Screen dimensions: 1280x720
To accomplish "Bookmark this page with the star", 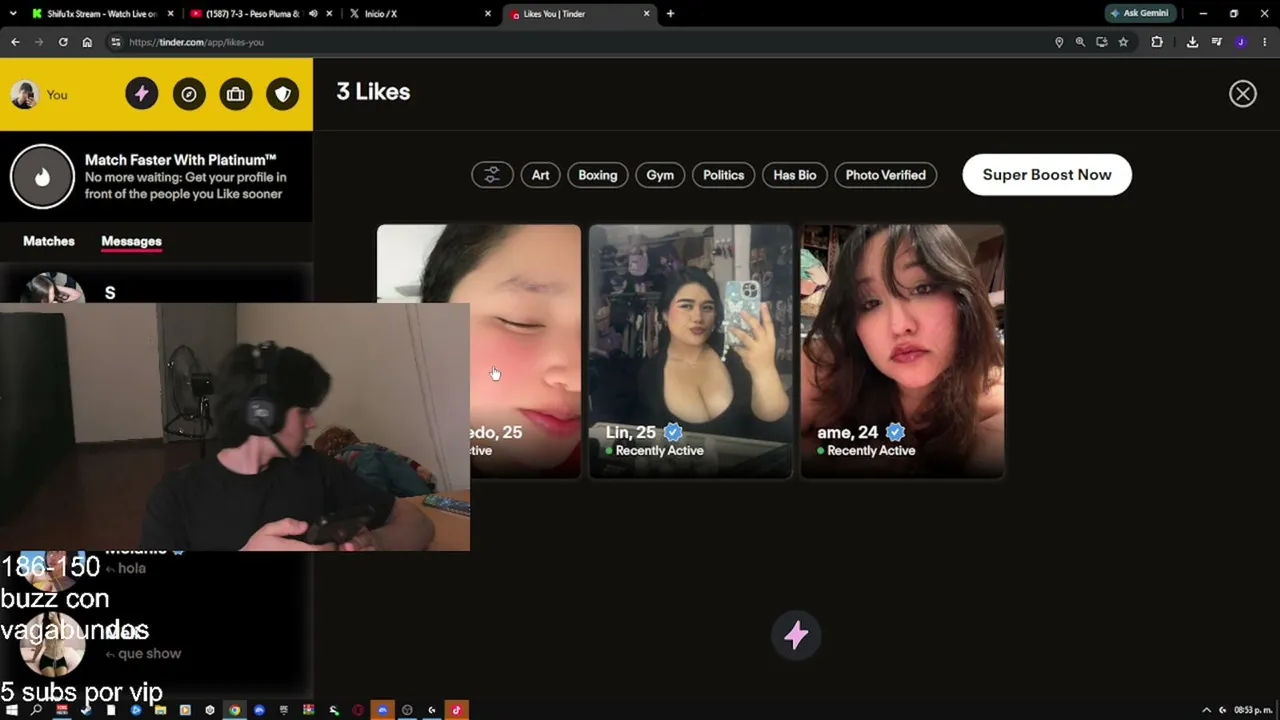I will 1123,42.
